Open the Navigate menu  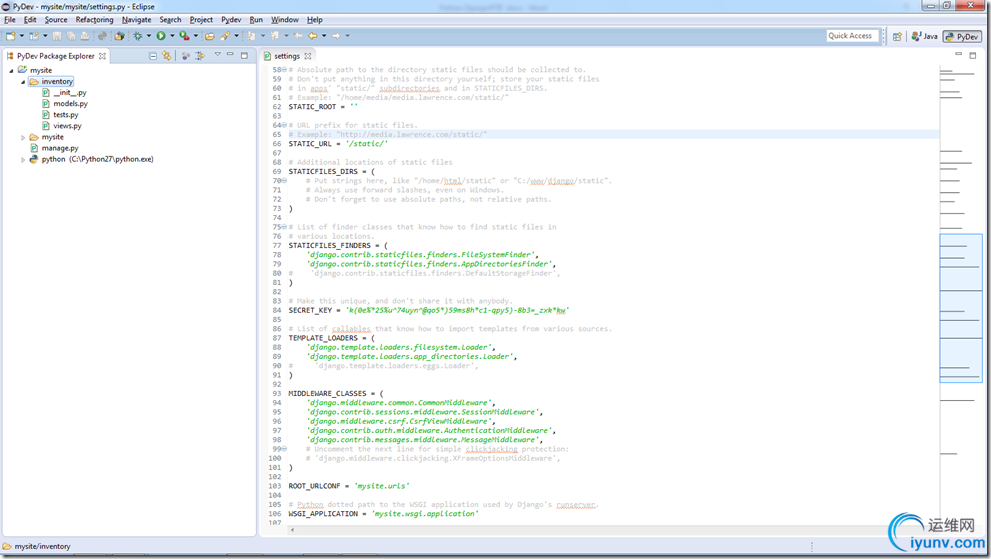(137, 20)
